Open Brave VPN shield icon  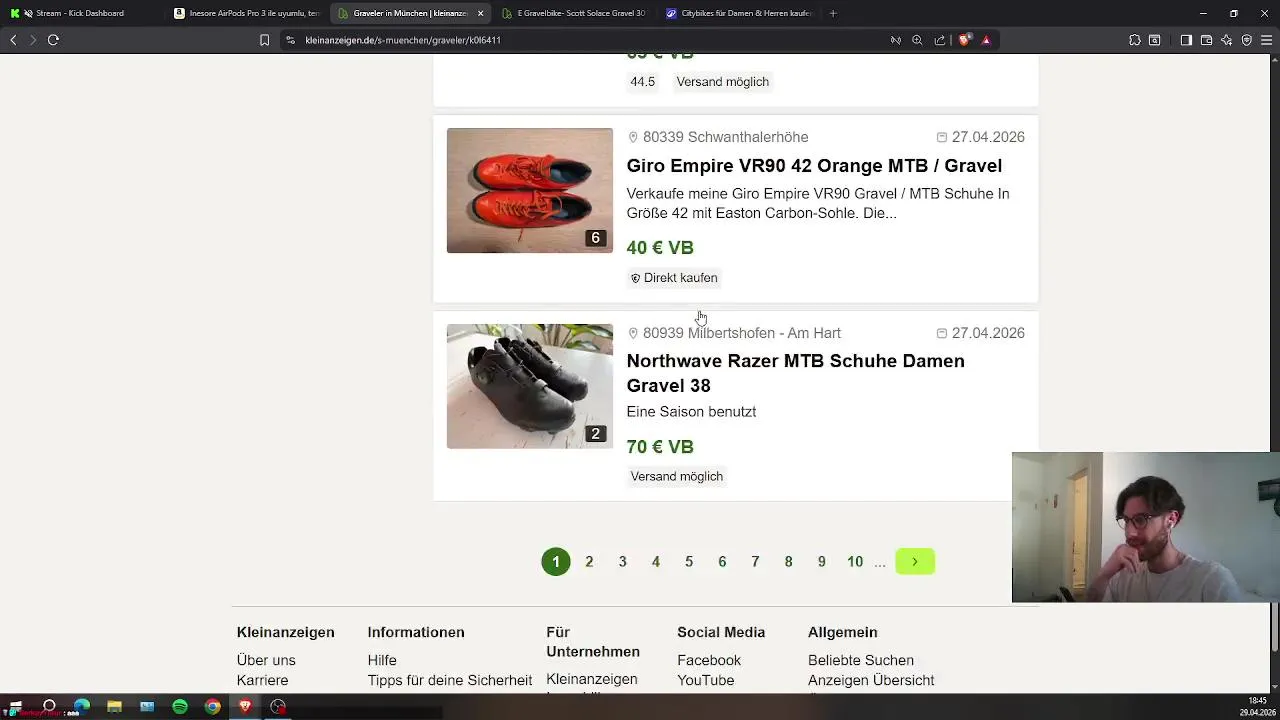tap(1246, 40)
